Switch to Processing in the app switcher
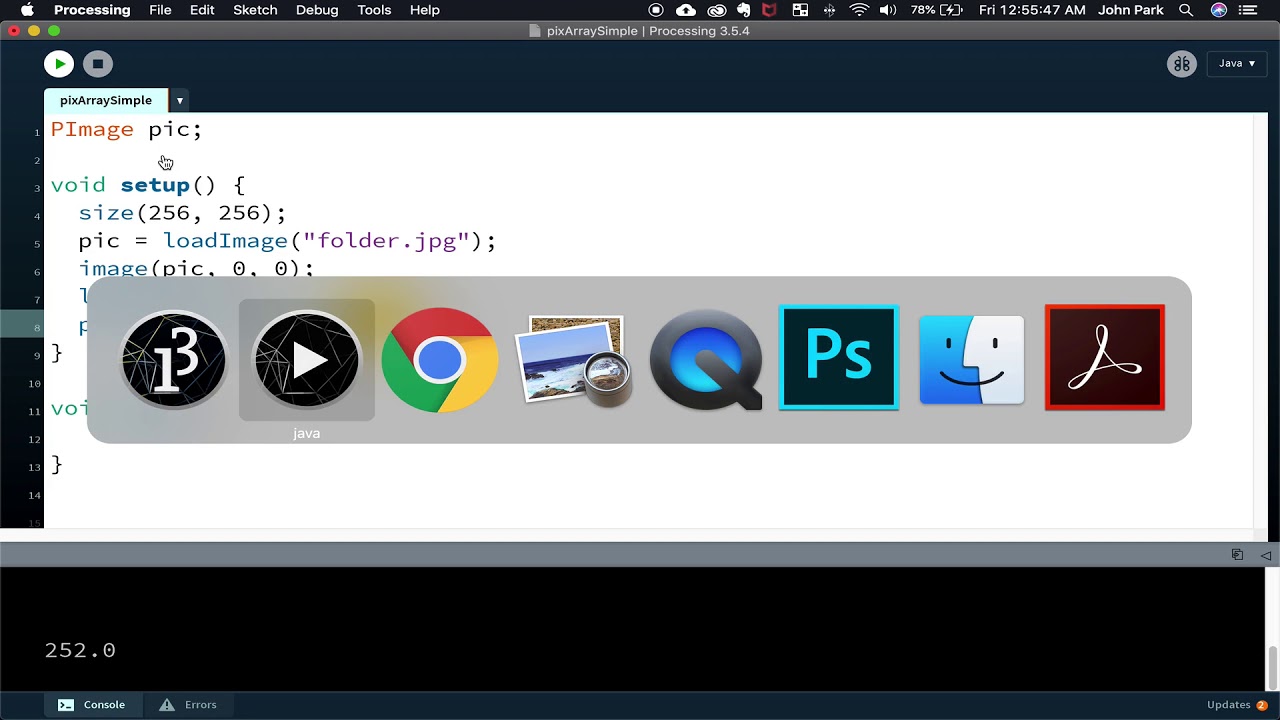 [x=174, y=360]
